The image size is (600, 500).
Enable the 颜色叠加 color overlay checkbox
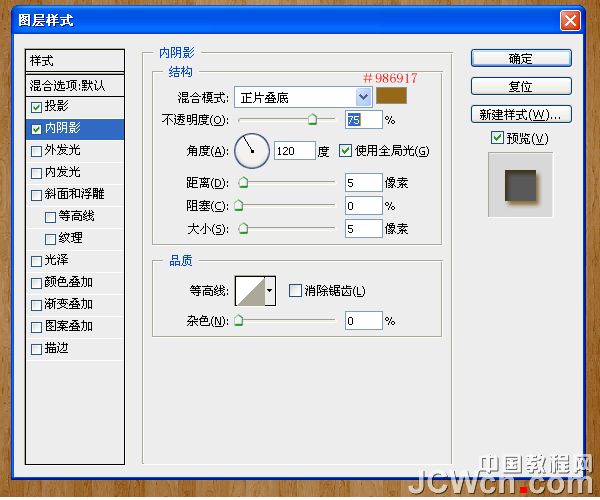36,283
